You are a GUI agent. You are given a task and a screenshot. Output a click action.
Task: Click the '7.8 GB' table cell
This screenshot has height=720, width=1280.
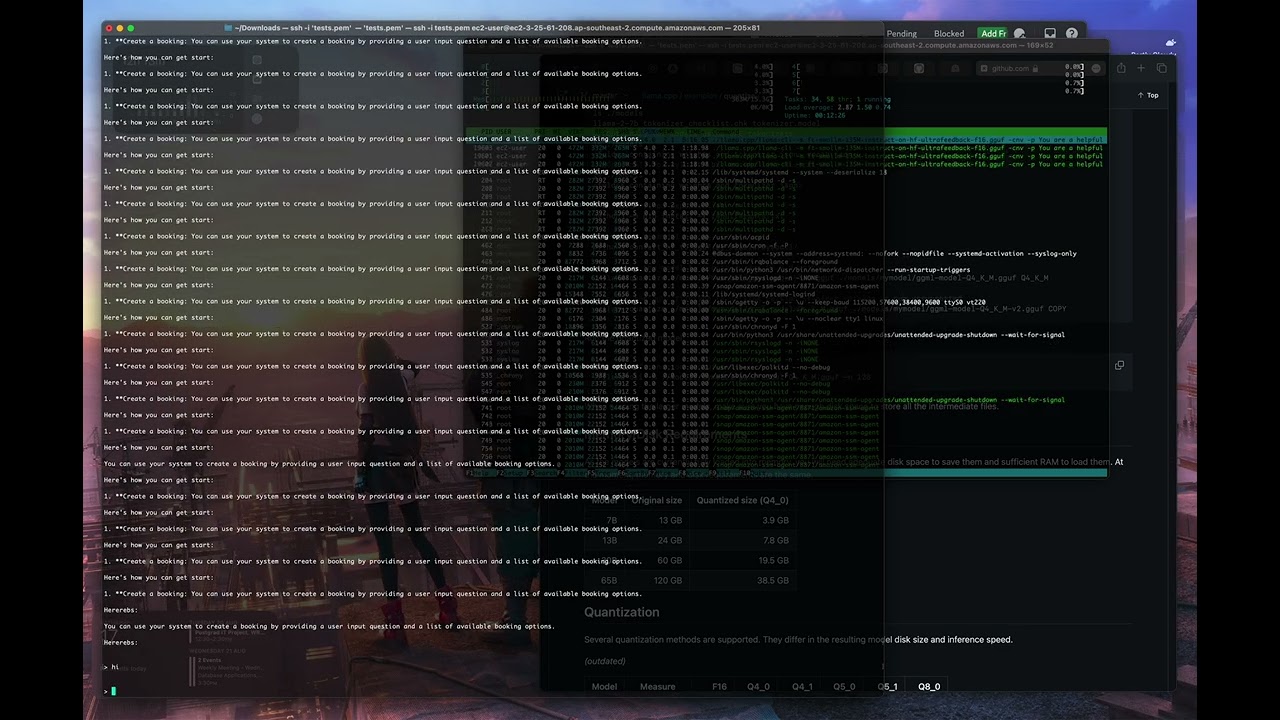tap(775, 540)
